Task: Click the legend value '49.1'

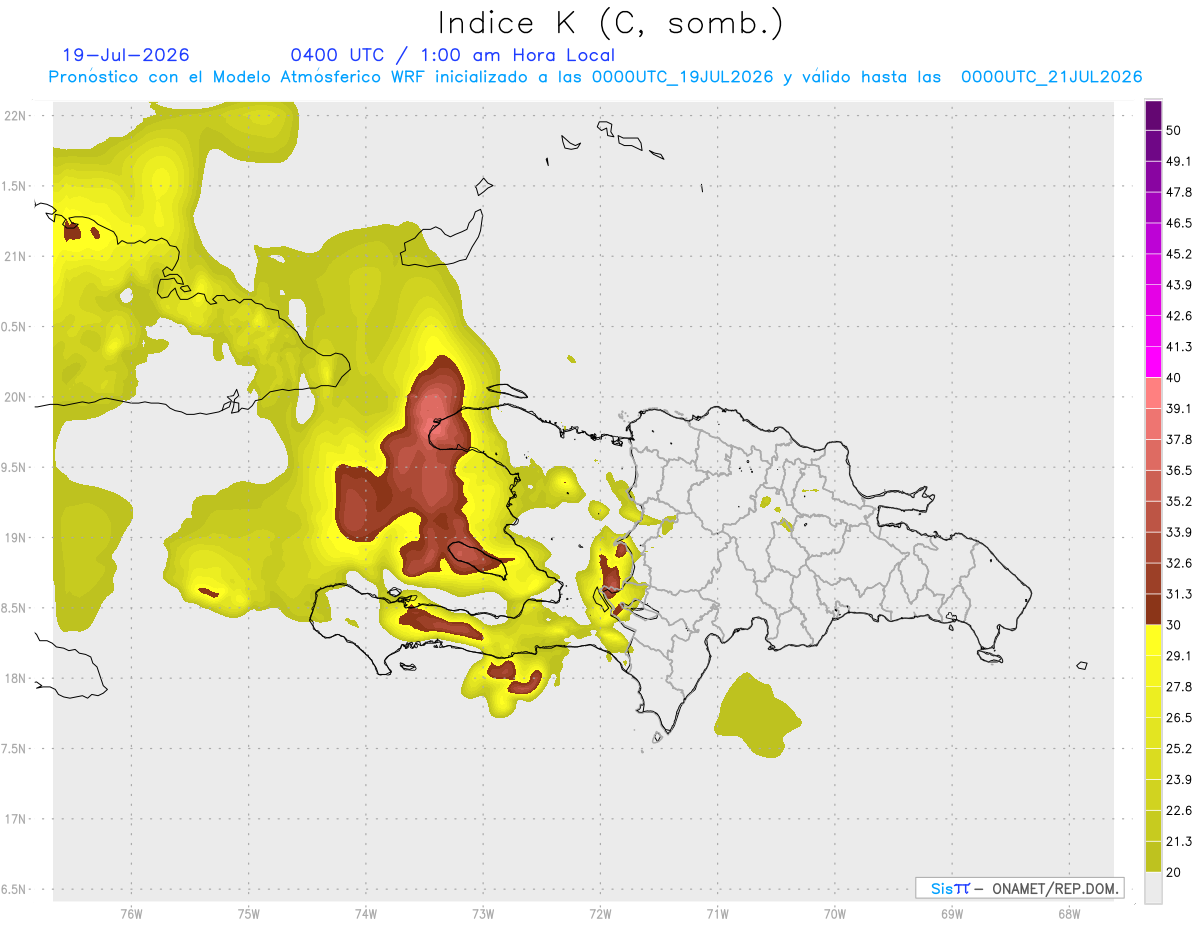Action: pos(1179,161)
